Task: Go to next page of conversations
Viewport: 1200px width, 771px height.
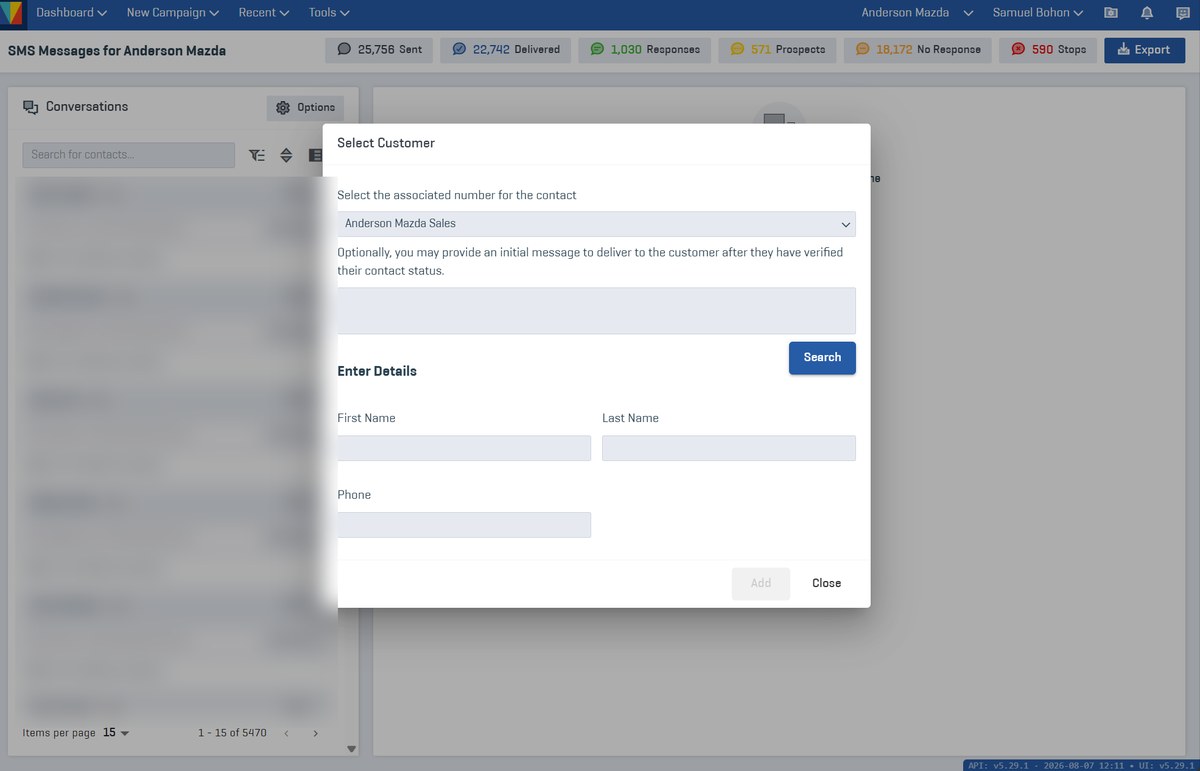Action: pos(316,734)
